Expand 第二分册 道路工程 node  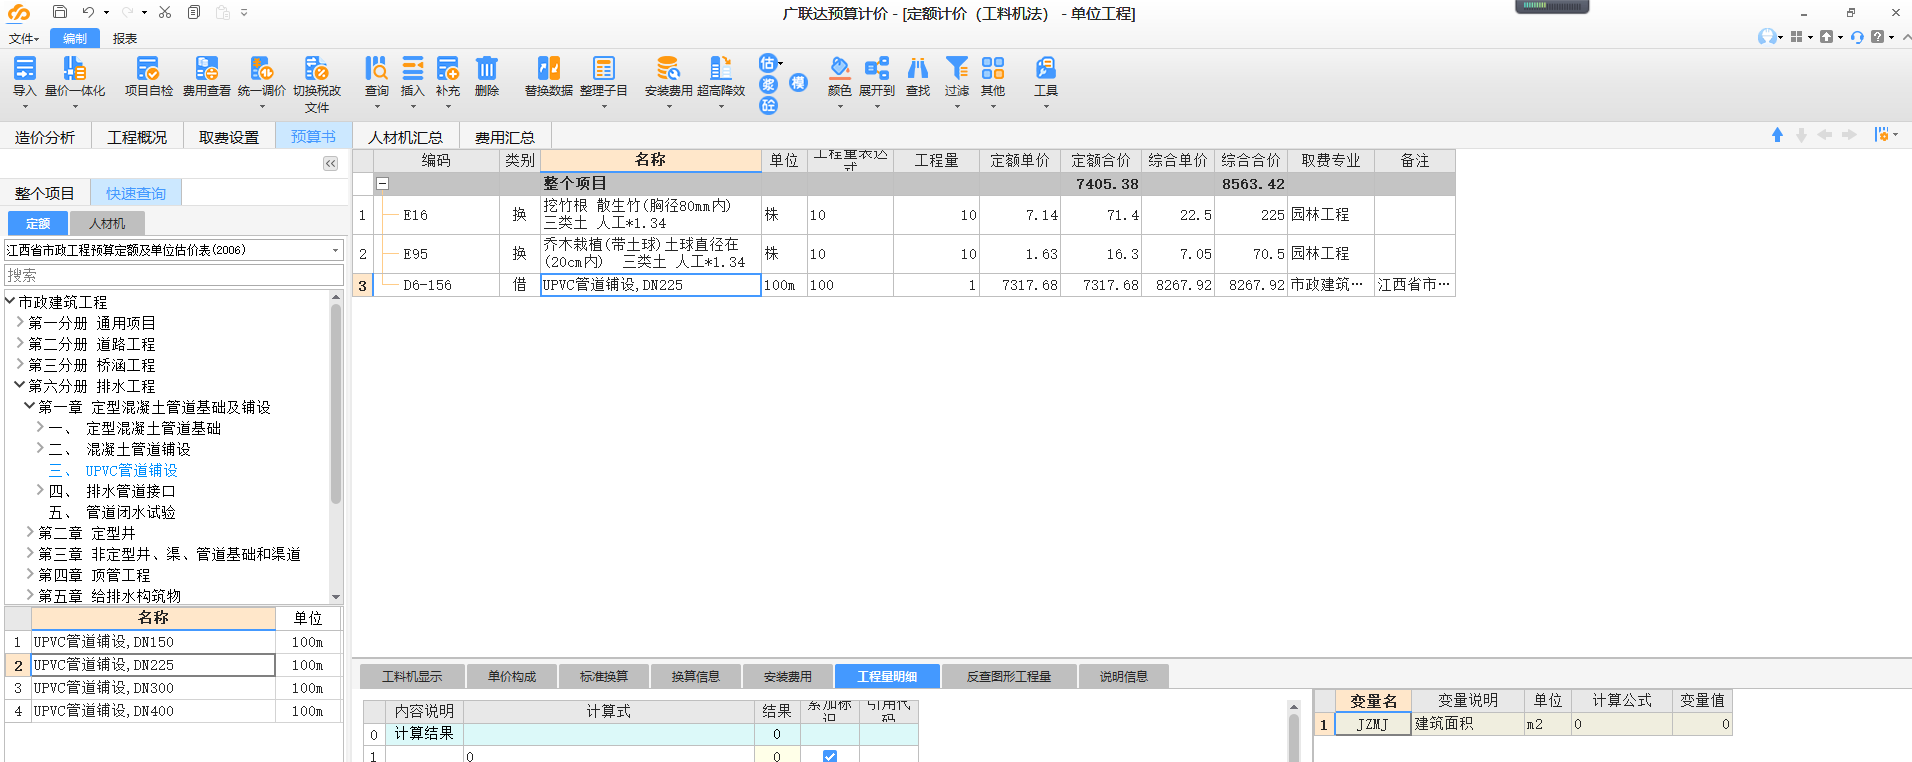tap(20, 344)
